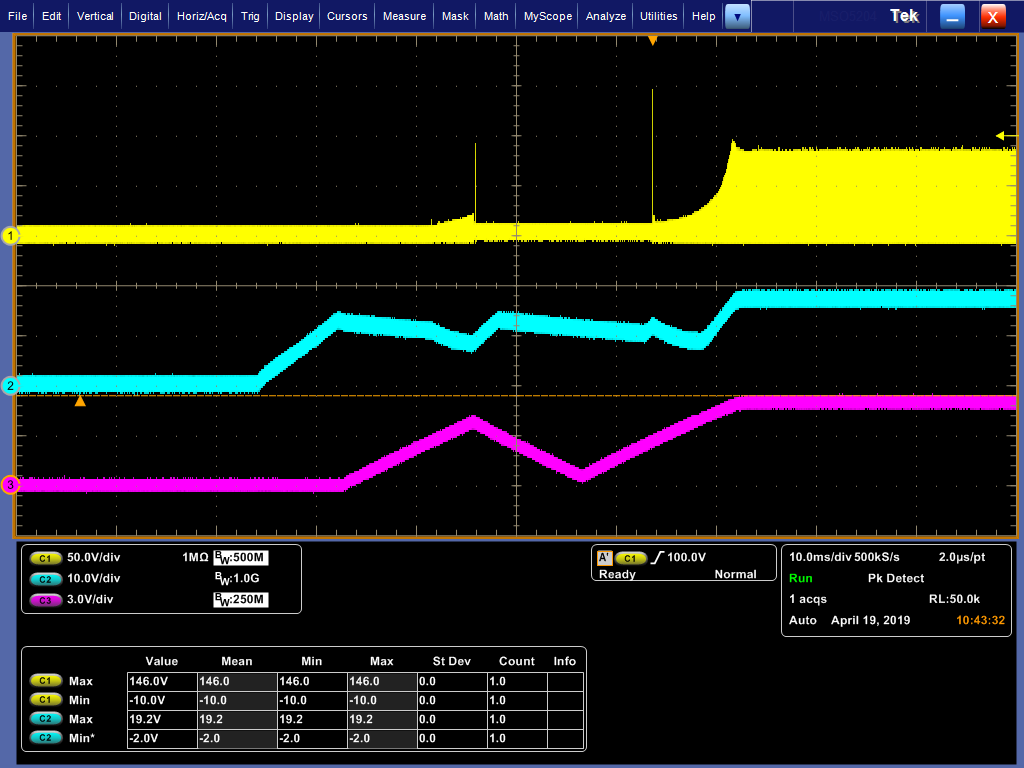This screenshot has height=768, width=1024.
Task: Open the Measure menu
Action: (x=404, y=16)
